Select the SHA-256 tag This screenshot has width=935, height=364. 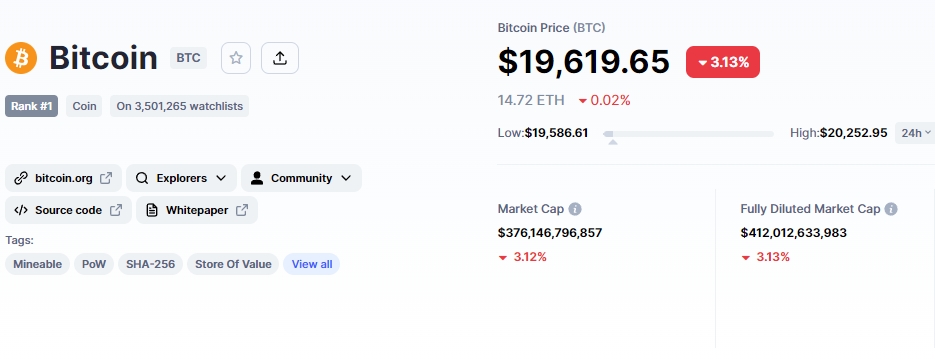tap(150, 264)
